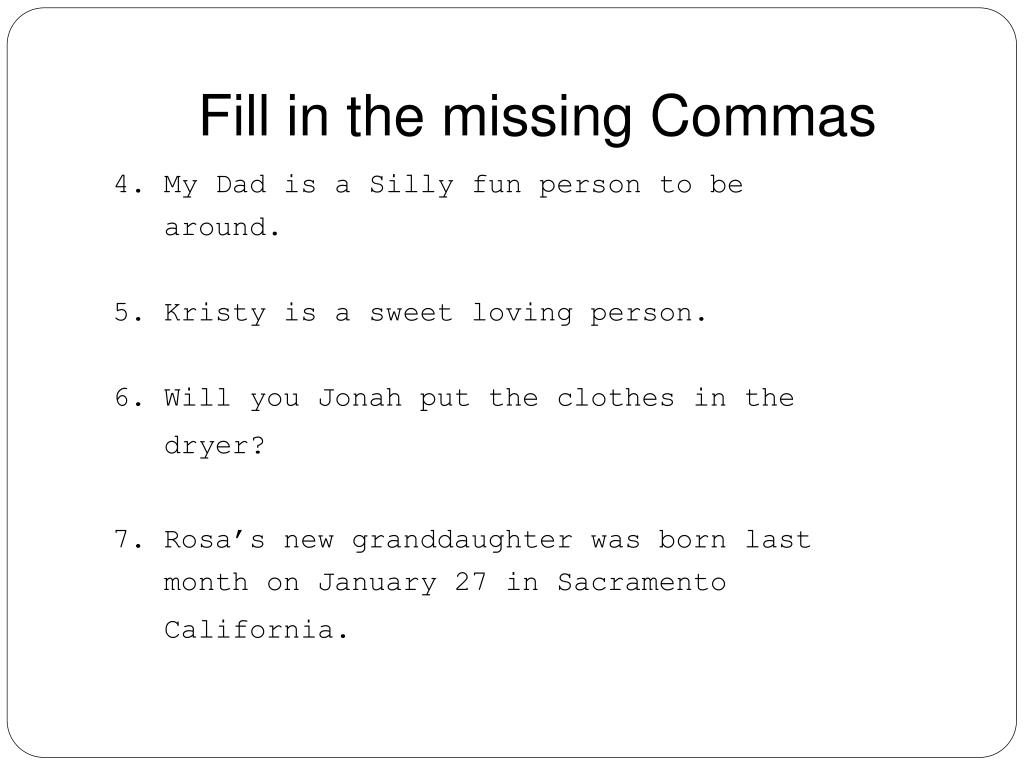Click the number '27' in sentence 7

[x=471, y=582]
